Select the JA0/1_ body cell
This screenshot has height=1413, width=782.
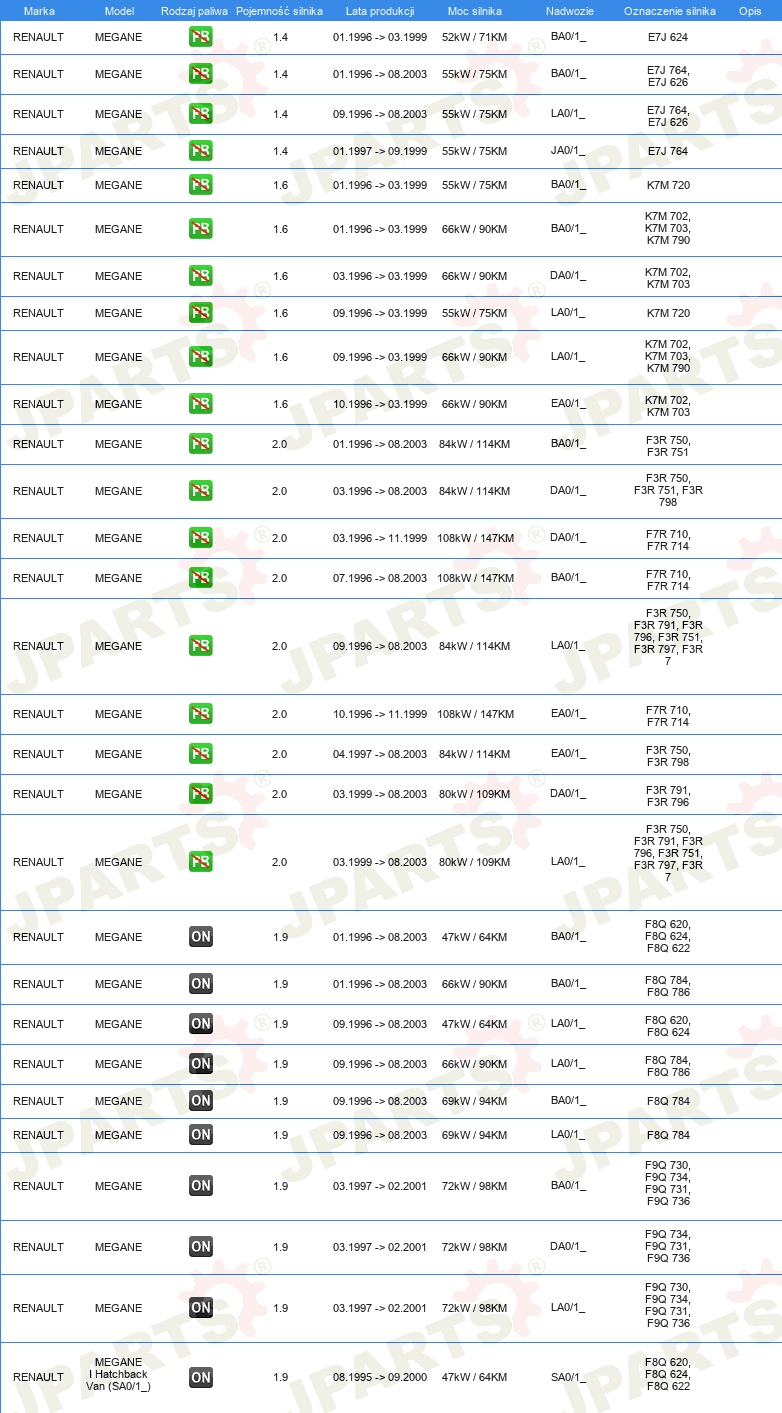point(568,151)
